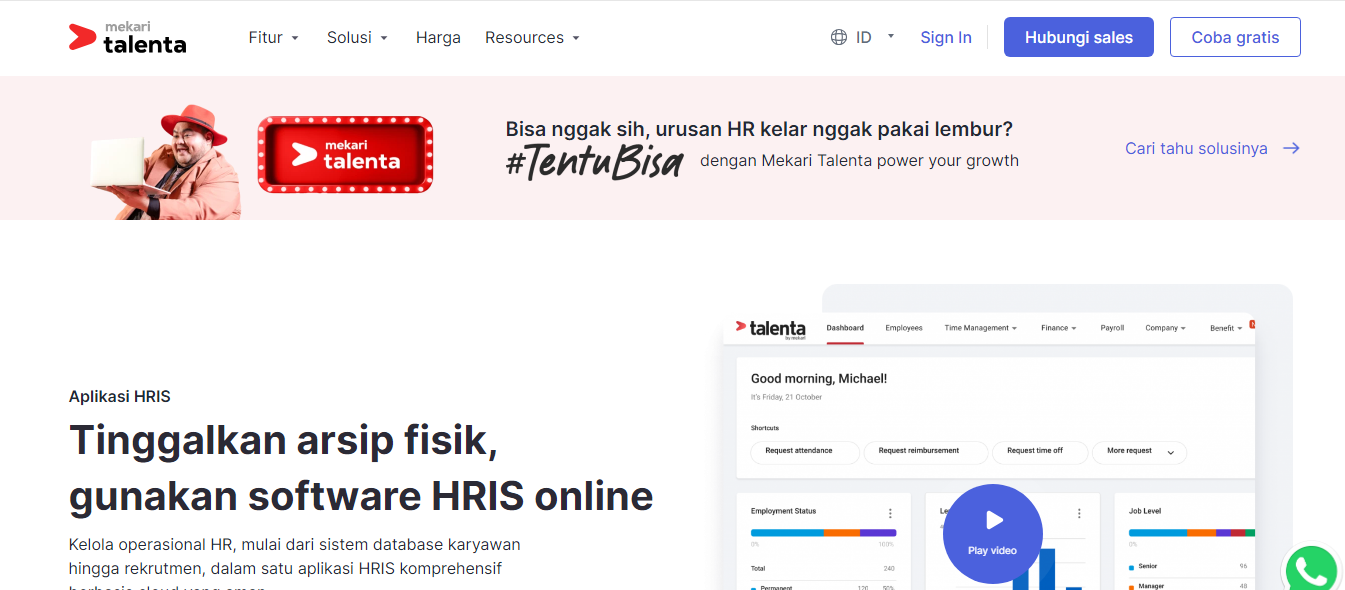Click the red Mekari Talenta banner badge
This screenshot has height=590, width=1345.
(345, 154)
